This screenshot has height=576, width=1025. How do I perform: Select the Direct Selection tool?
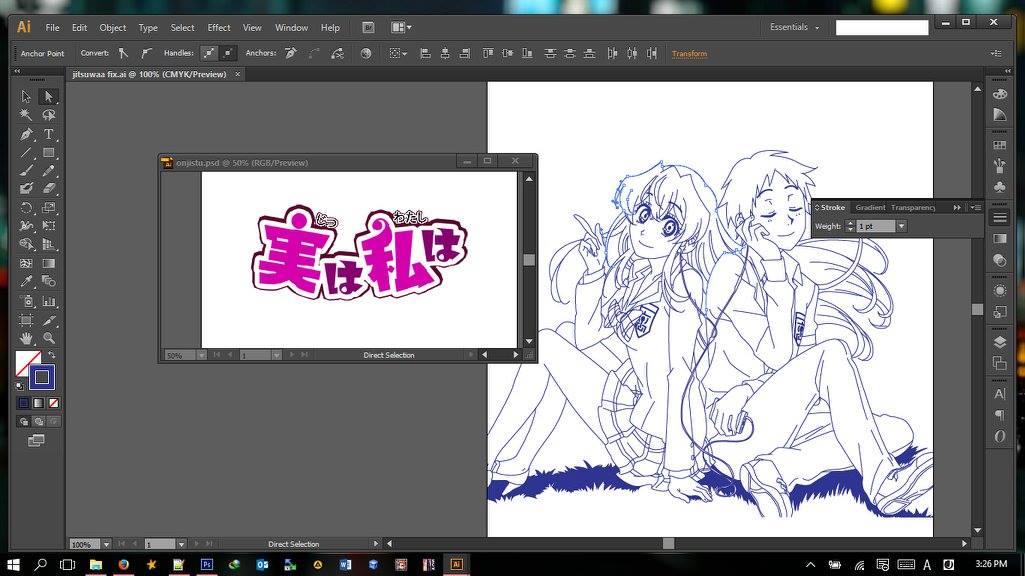point(48,96)
